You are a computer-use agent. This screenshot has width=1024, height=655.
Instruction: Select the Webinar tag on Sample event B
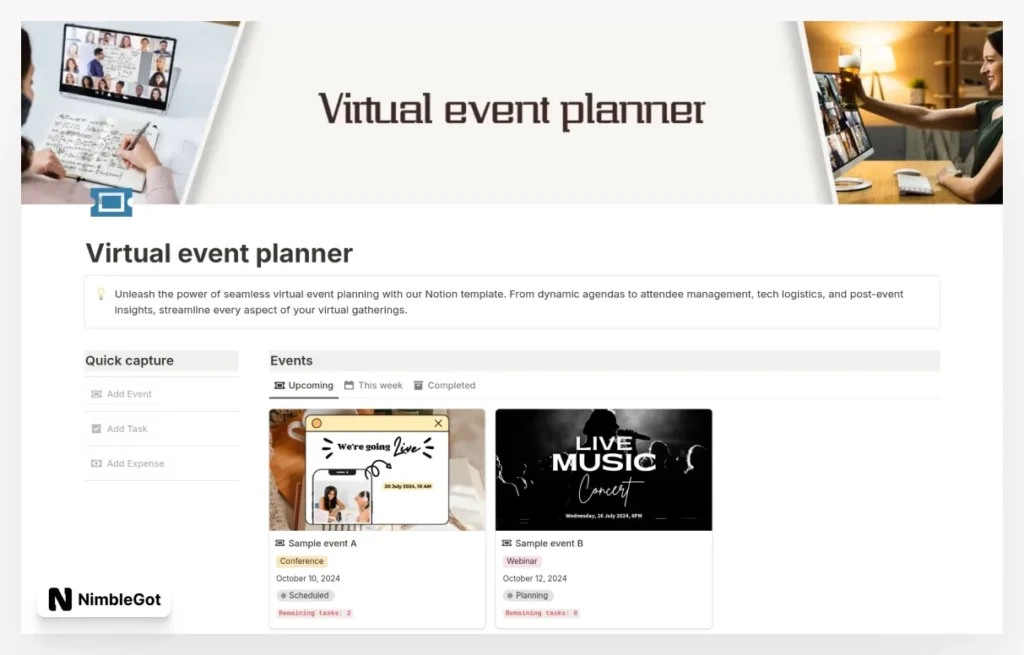pyautogui.click(x=522, y=561)
